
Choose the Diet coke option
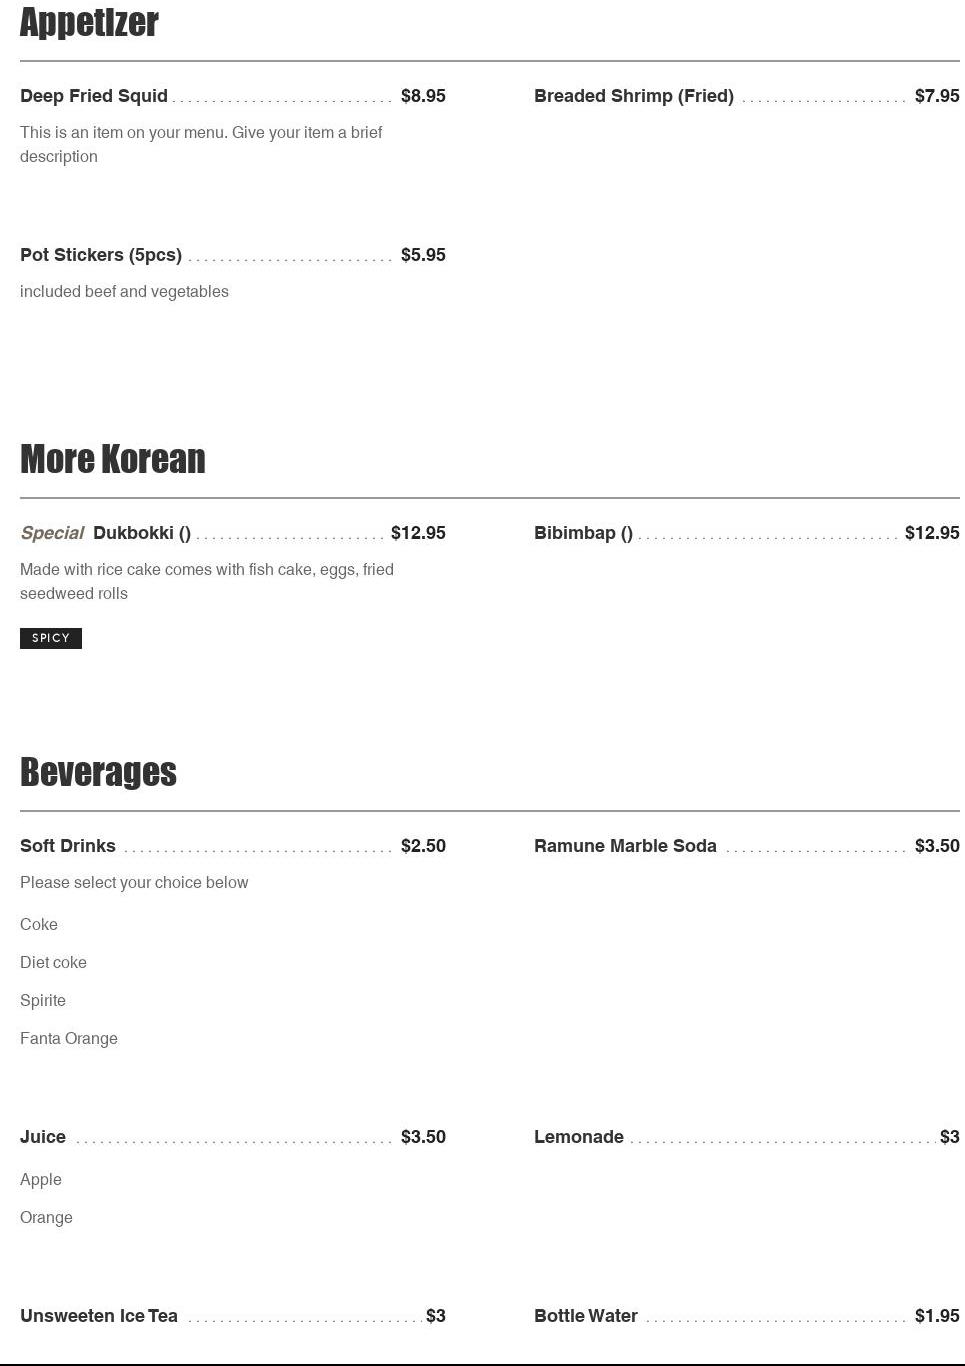53,963
